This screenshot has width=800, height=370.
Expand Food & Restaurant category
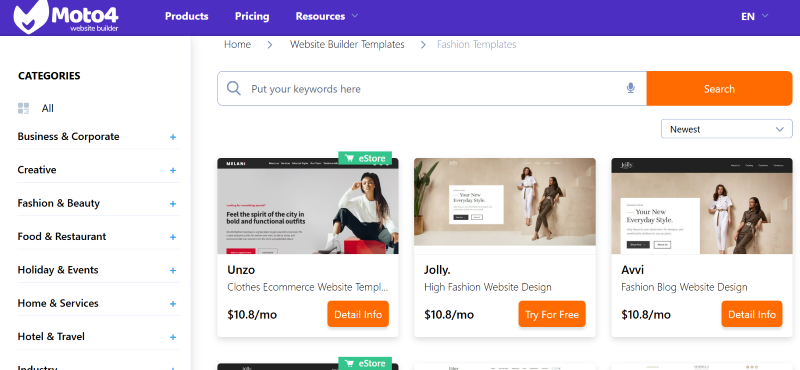click(x=173, y=237)
